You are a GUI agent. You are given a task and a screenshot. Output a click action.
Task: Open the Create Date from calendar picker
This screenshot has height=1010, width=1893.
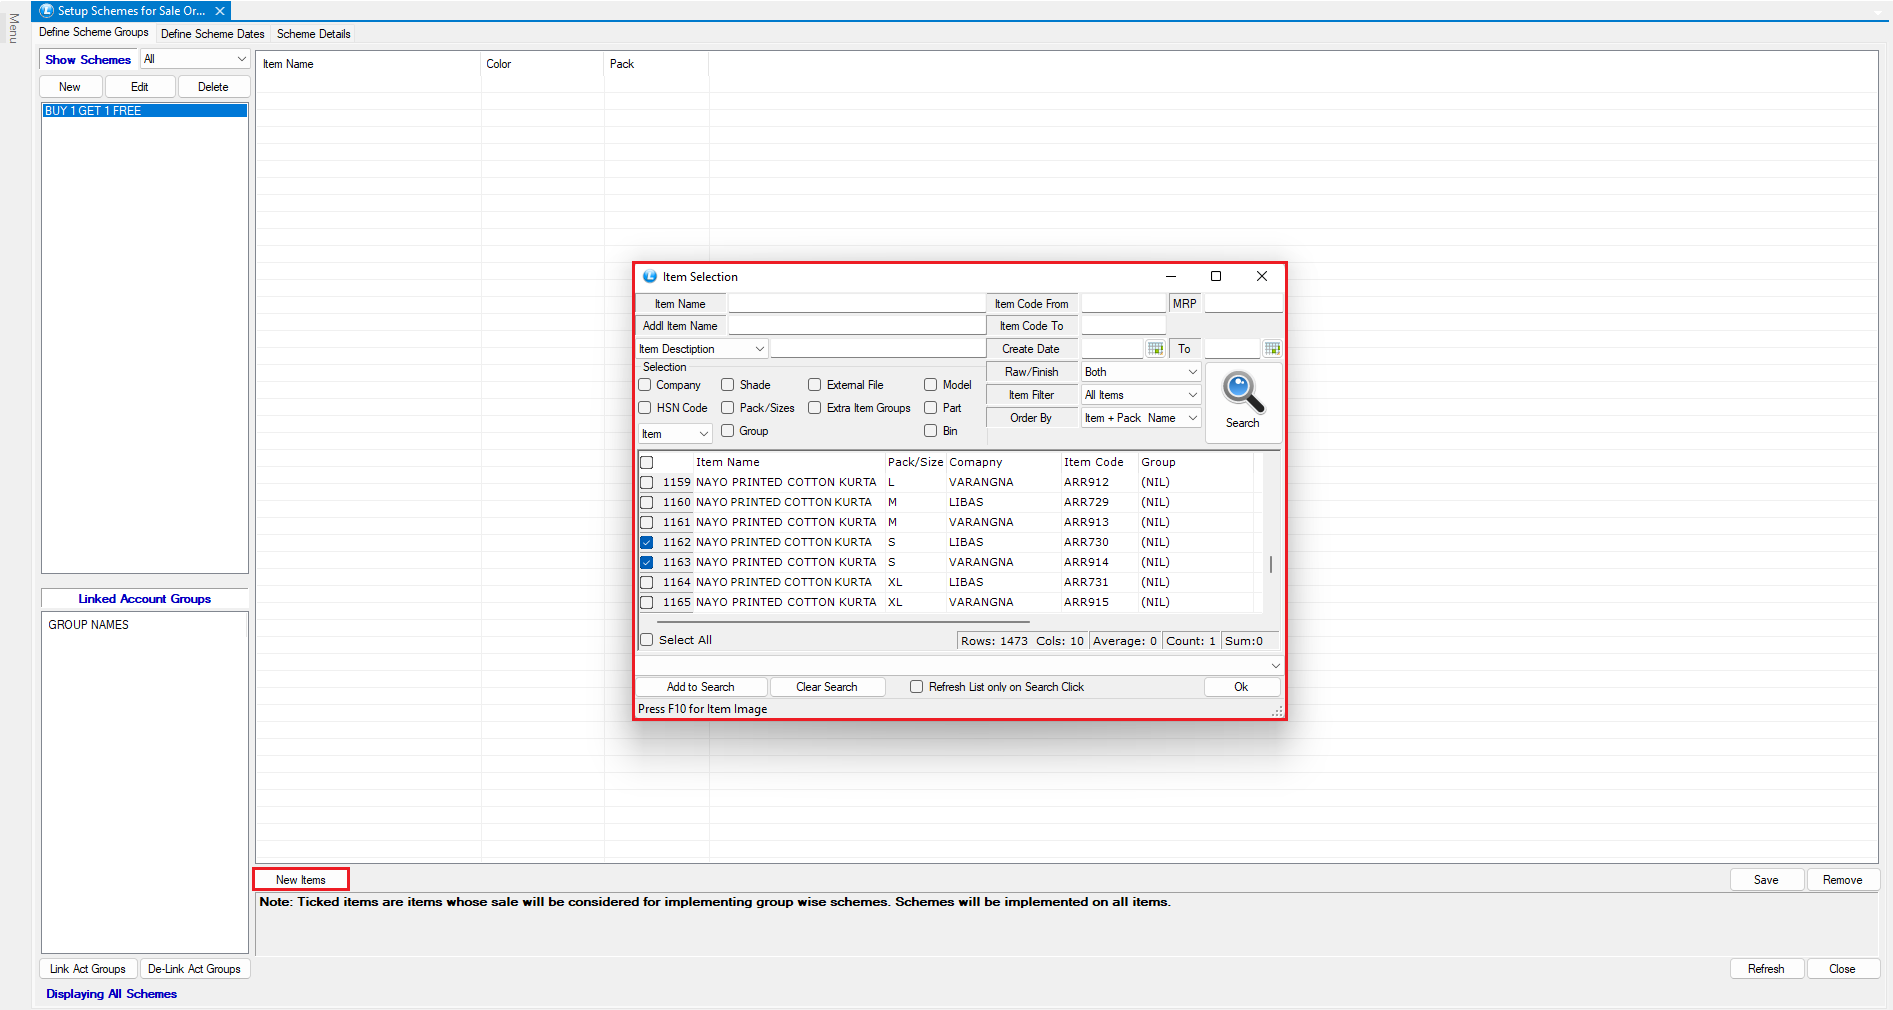(1155, 349)
